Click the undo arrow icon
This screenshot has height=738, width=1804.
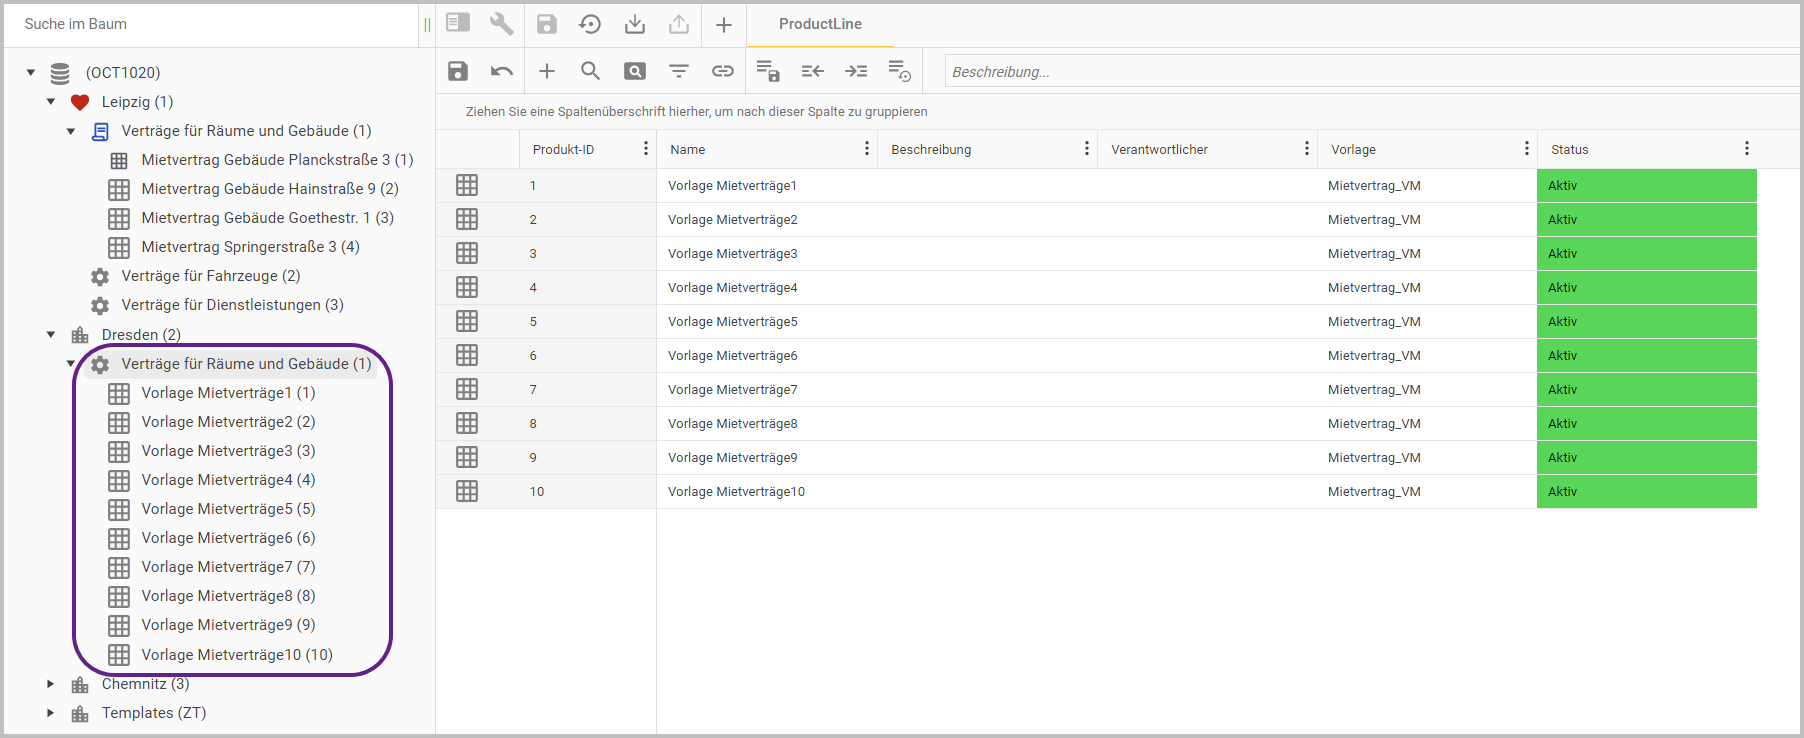click(x=502, y=71)
